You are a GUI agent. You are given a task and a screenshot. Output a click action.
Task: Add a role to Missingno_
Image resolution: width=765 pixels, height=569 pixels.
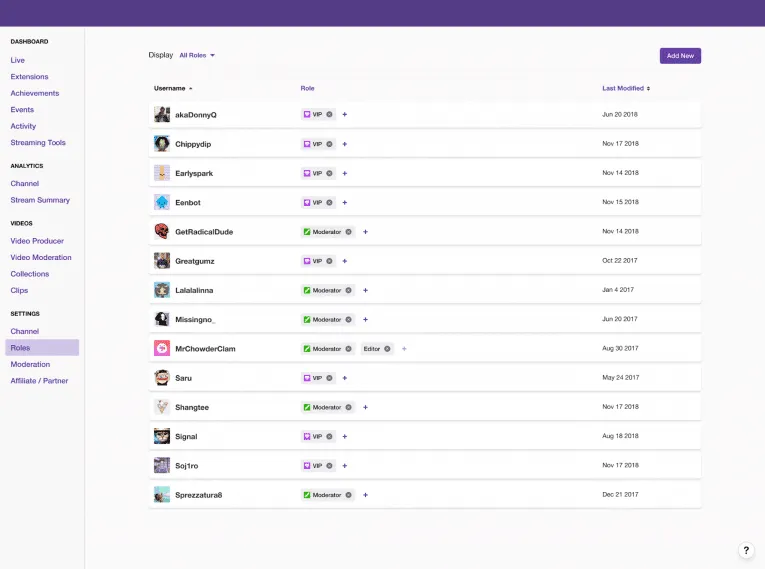coord(365,320)
